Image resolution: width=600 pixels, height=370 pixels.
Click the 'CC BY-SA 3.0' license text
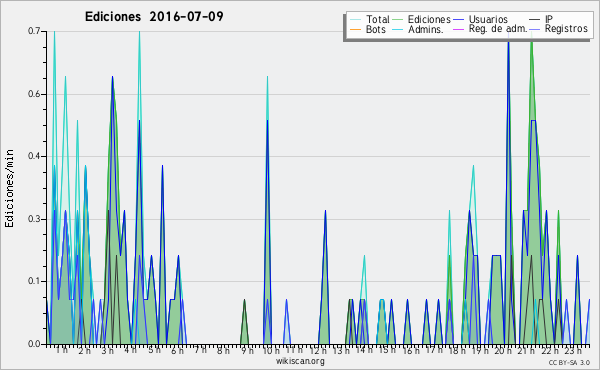click(x=569, y=362)
